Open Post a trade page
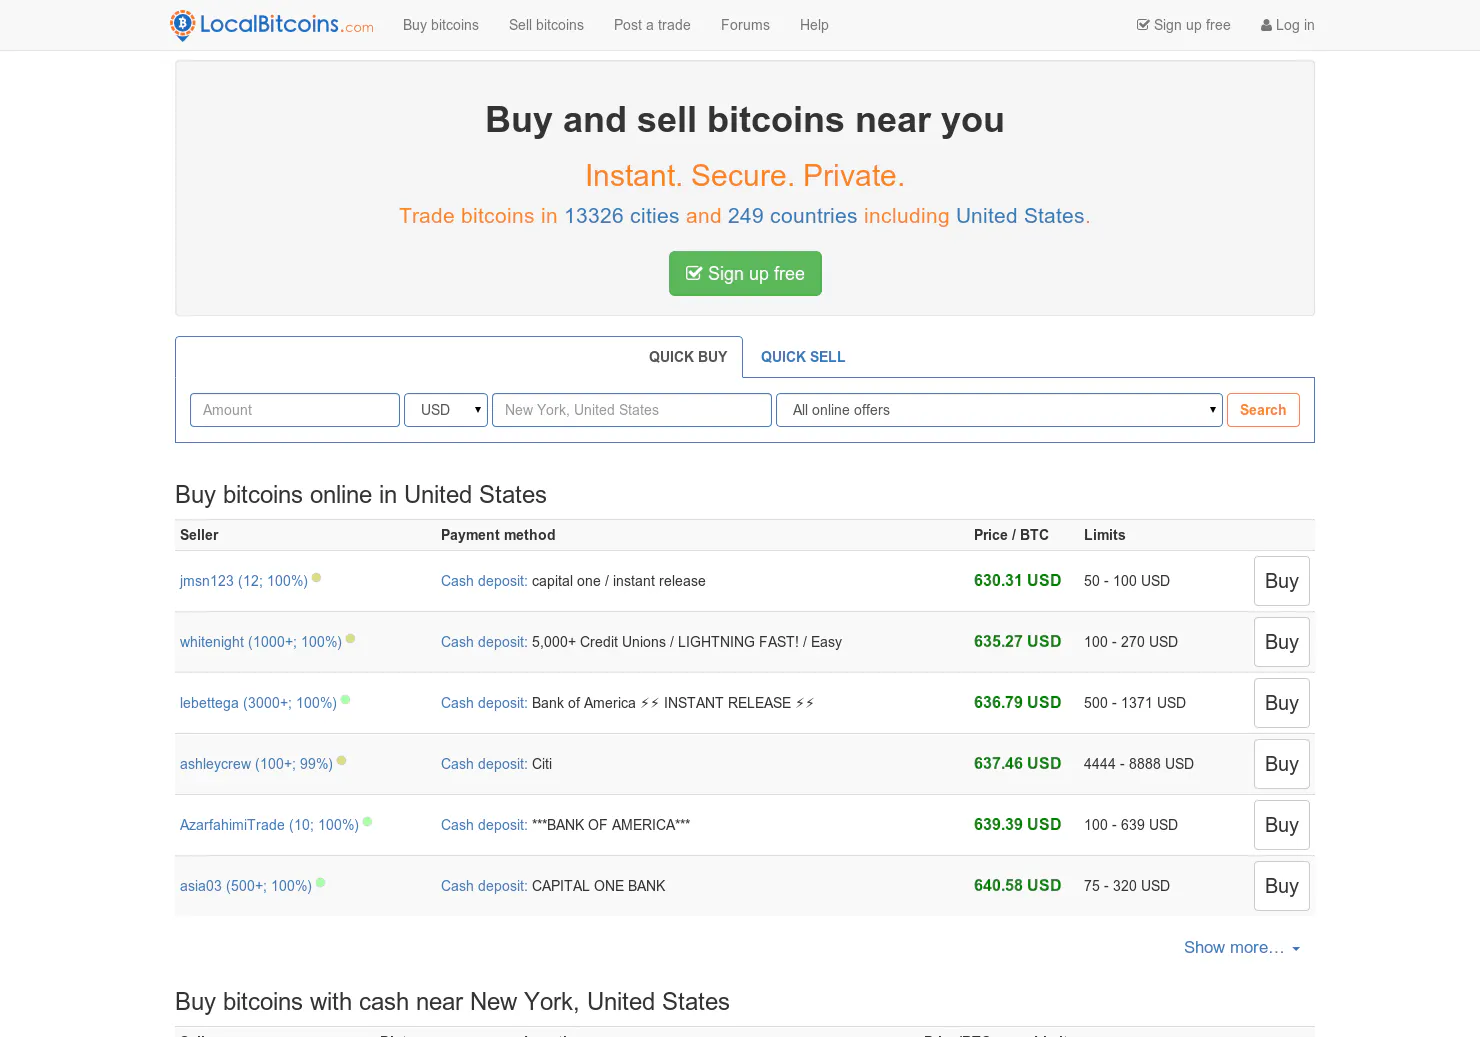This screenshot has height=1037, width=1480. click(652, 25)
